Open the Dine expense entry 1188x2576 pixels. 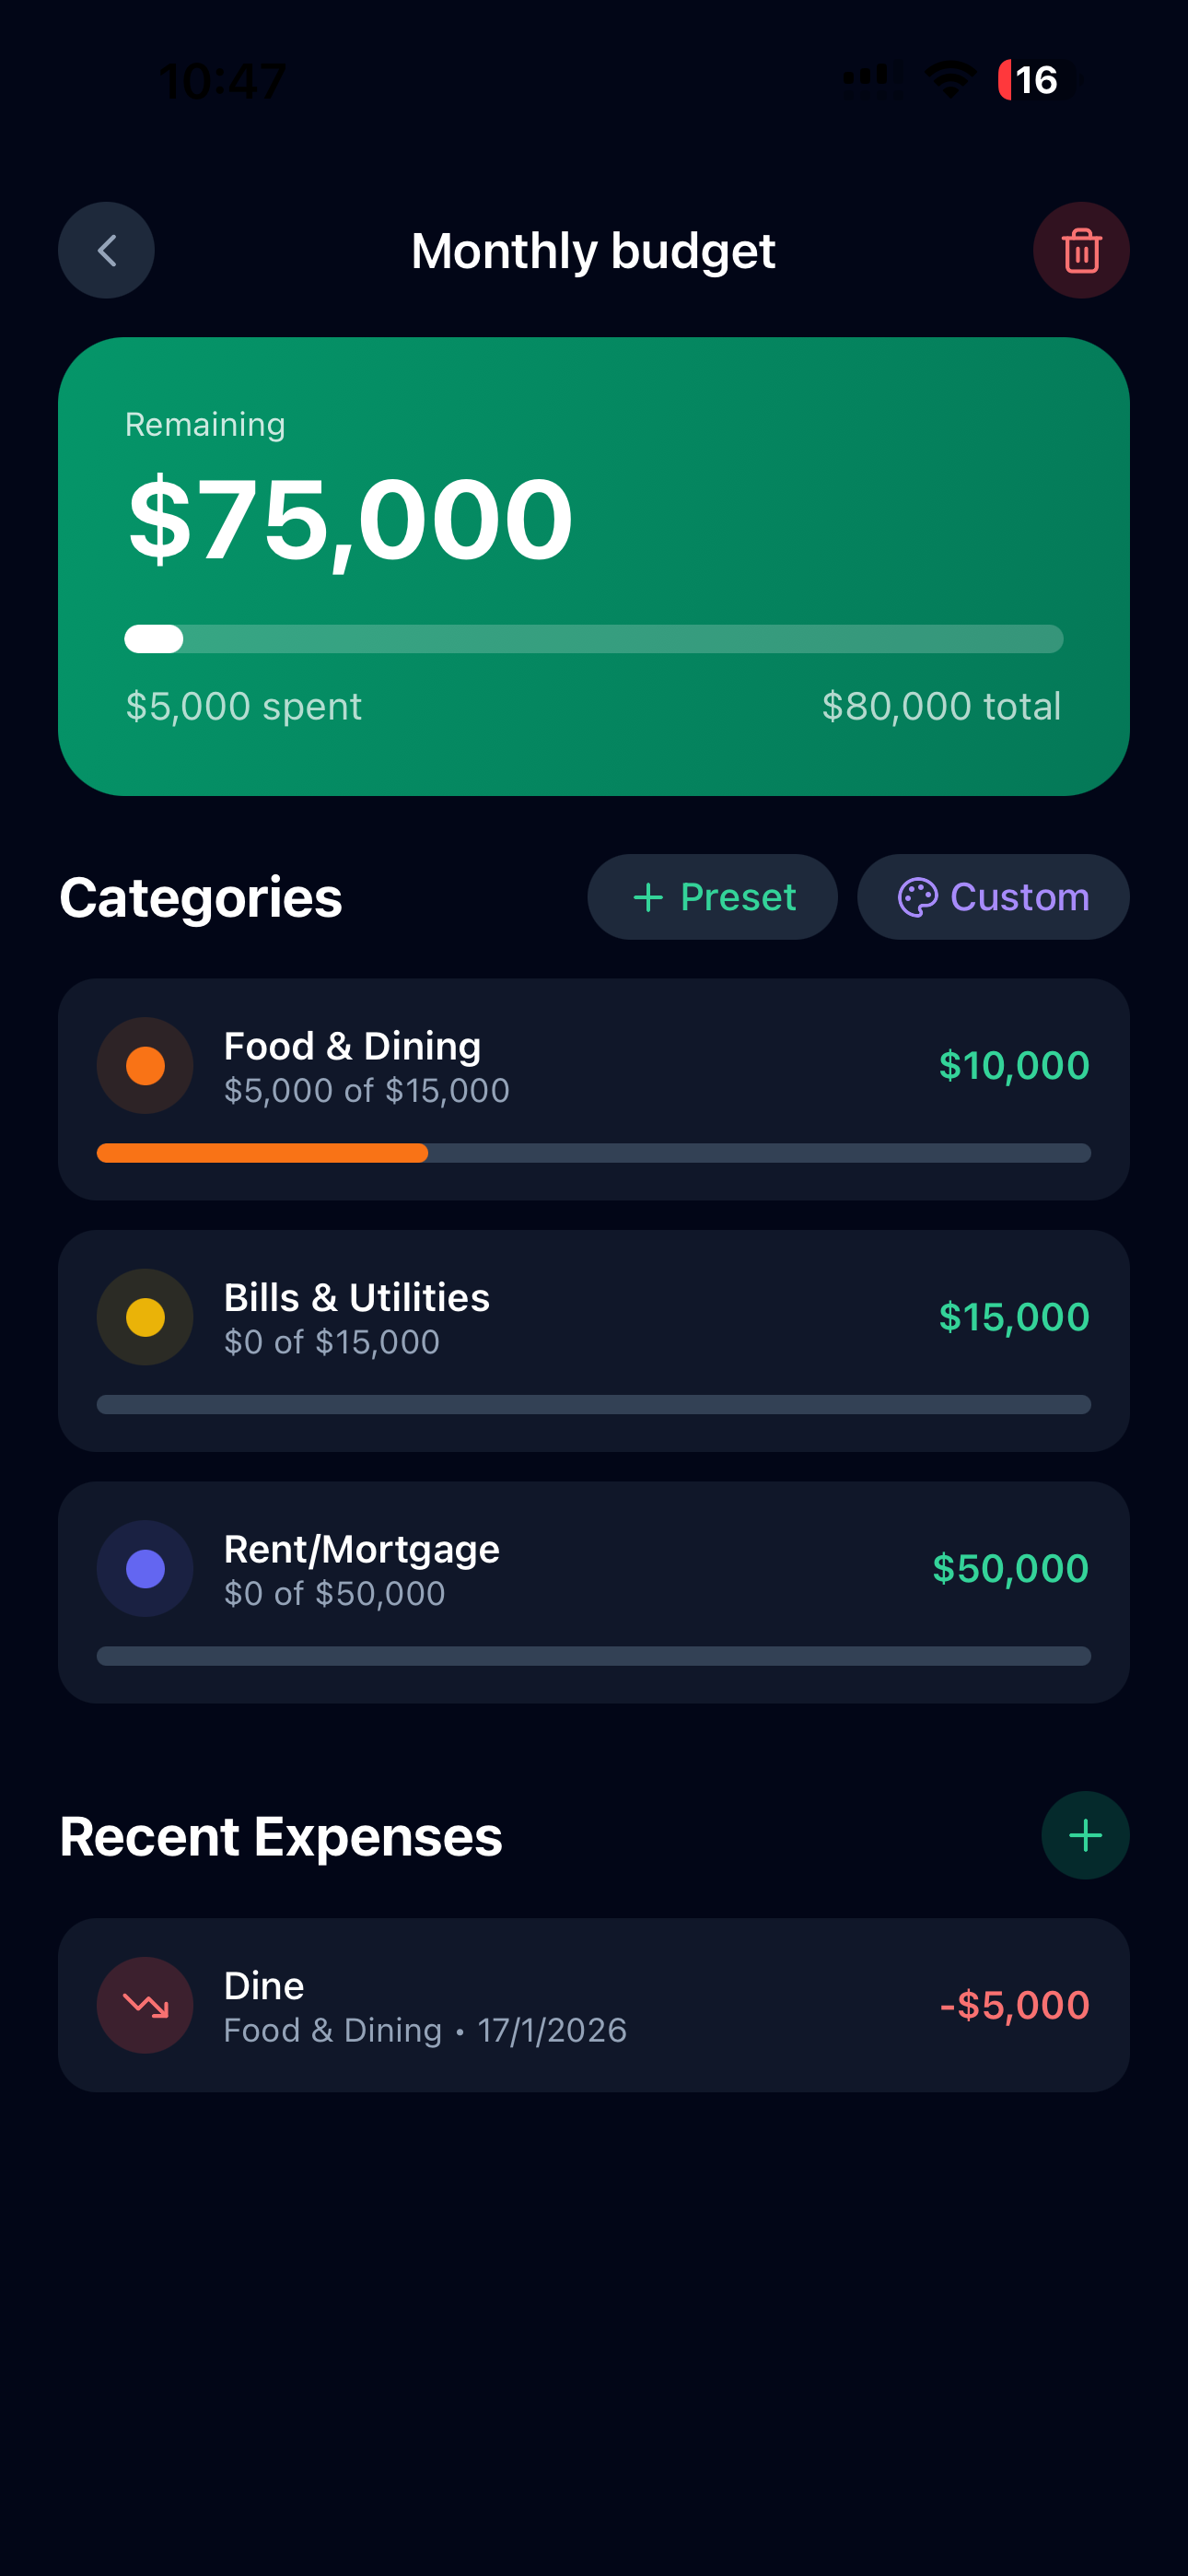pos(594,2005)
